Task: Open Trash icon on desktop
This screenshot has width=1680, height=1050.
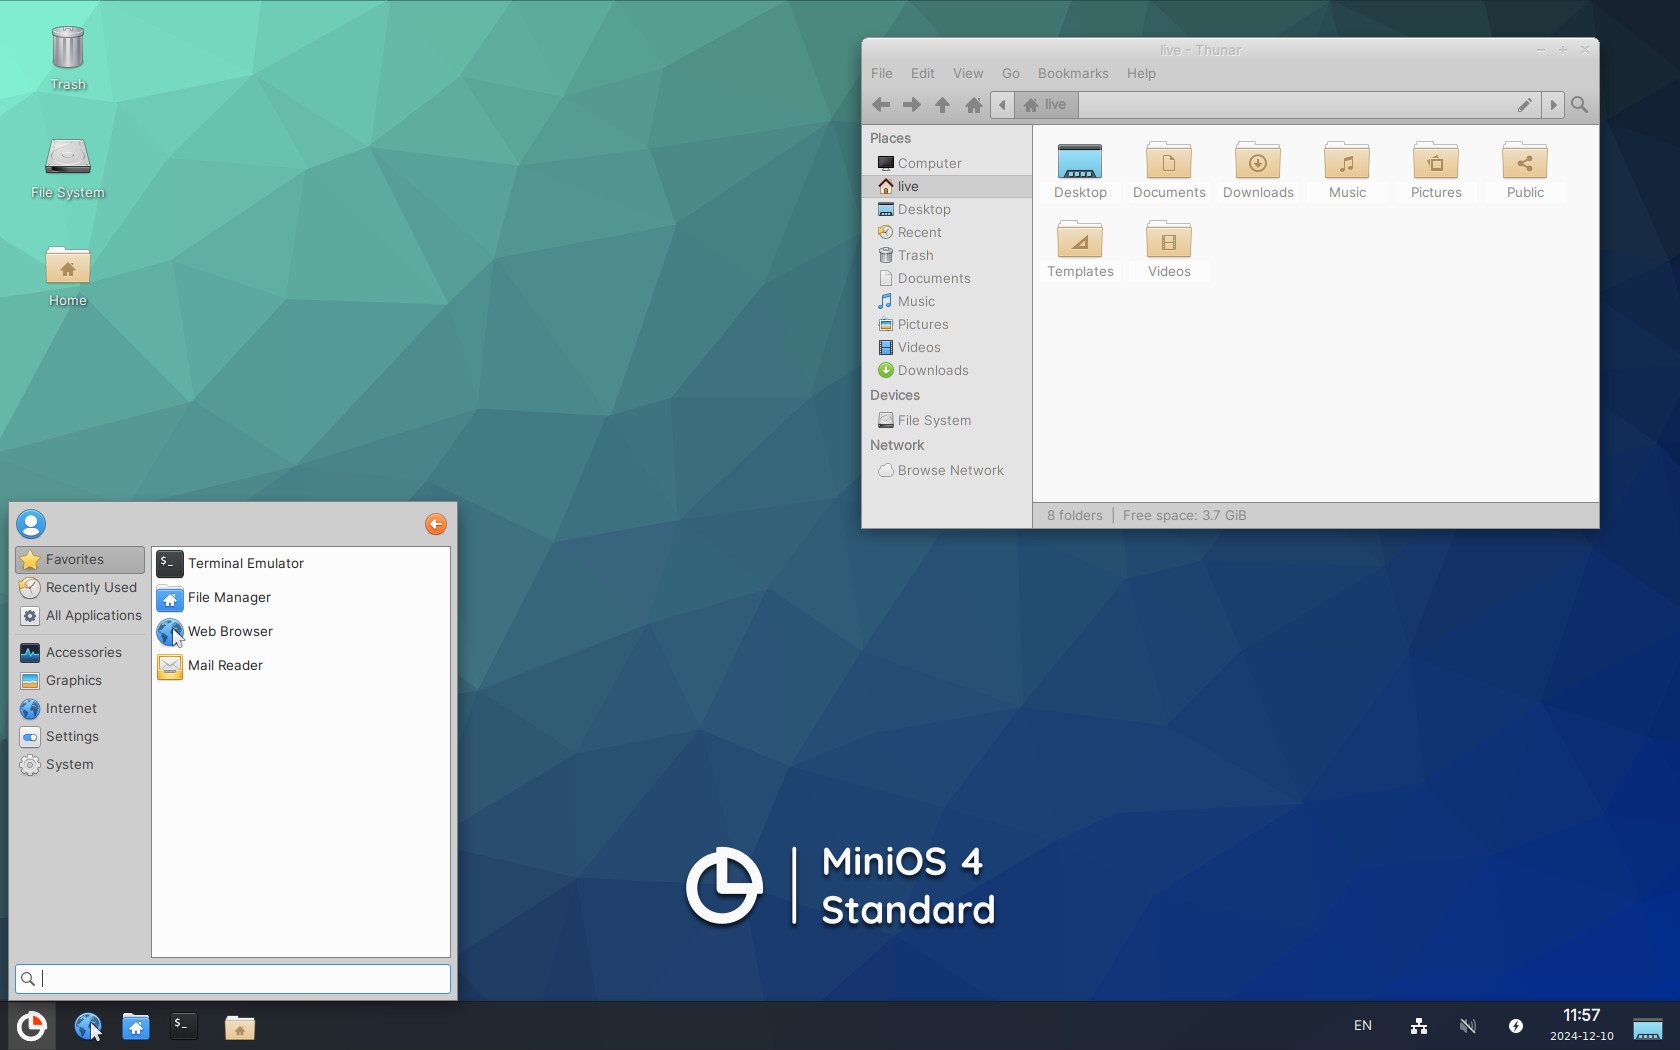Action: click(x=68, y=58)
